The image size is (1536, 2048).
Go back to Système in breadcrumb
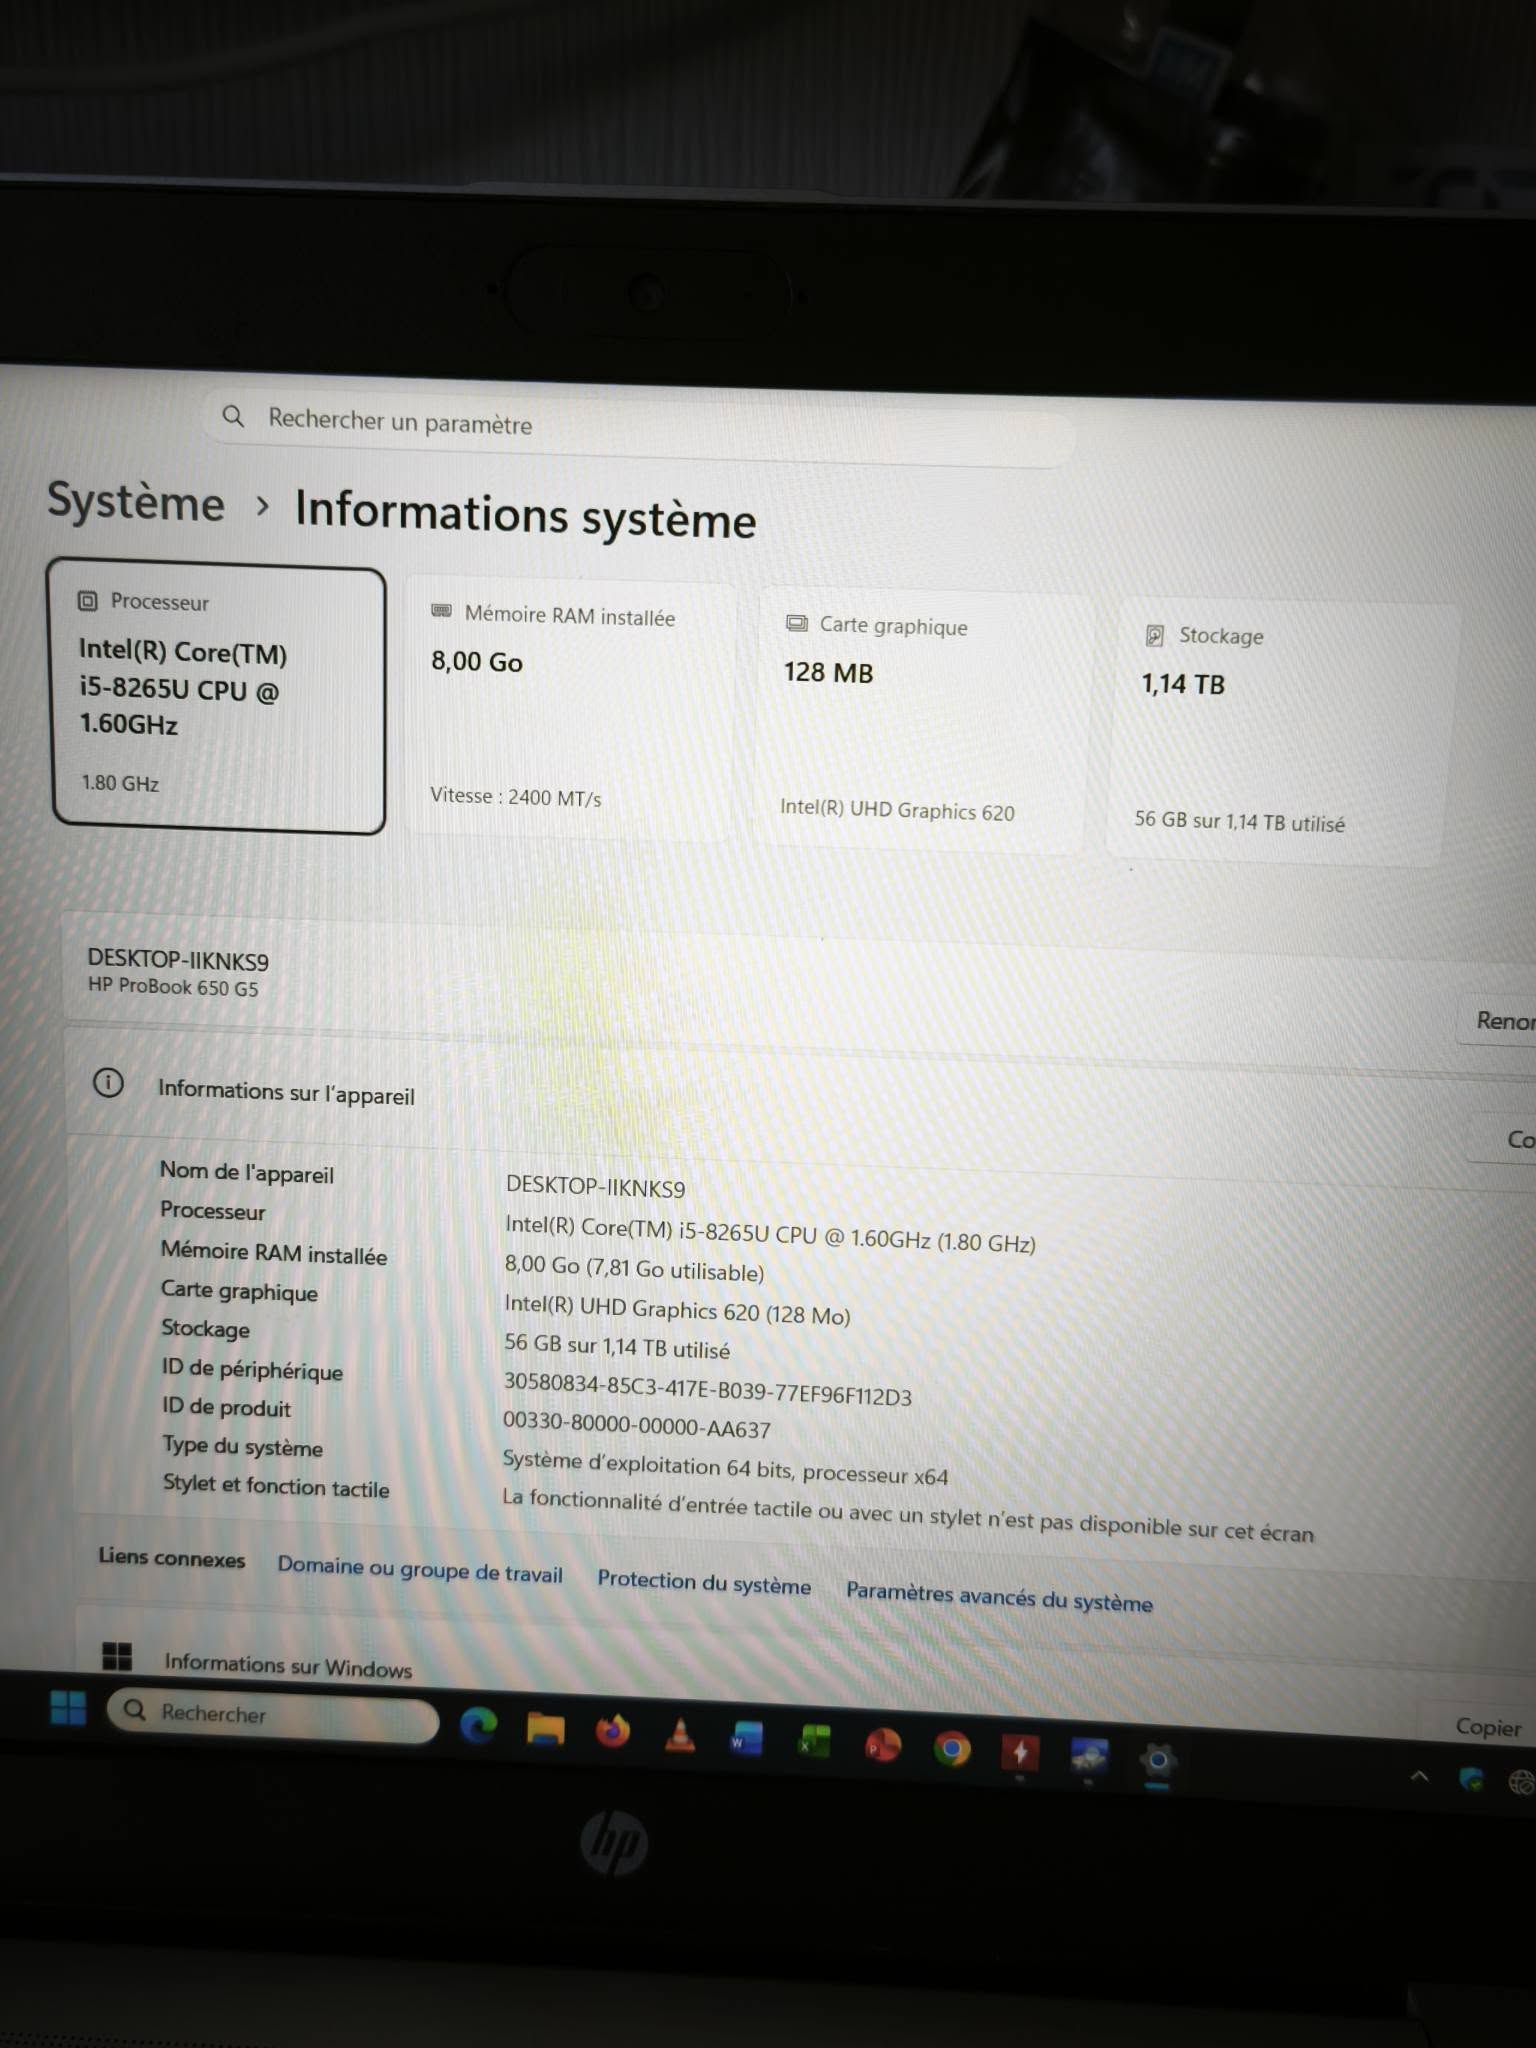[136, 501]
